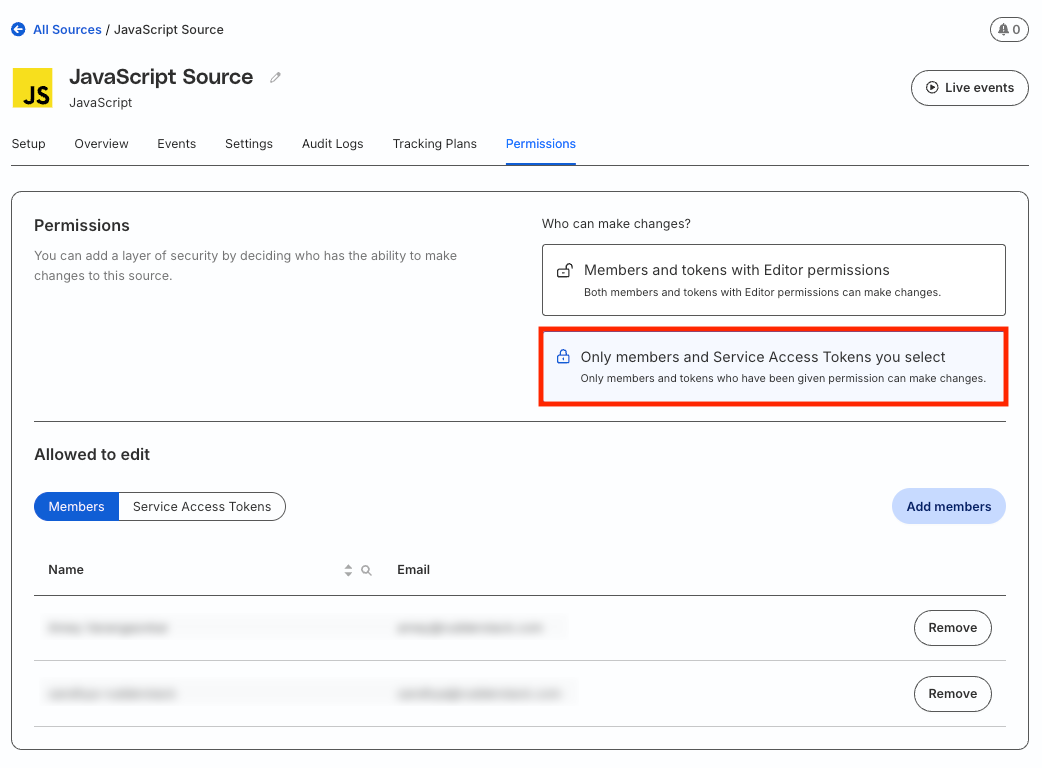Image resolution: width=1042 pixels, height=768 pixels.
Task: Switch to Service Access Tokens
Action: tap(202, 506)
